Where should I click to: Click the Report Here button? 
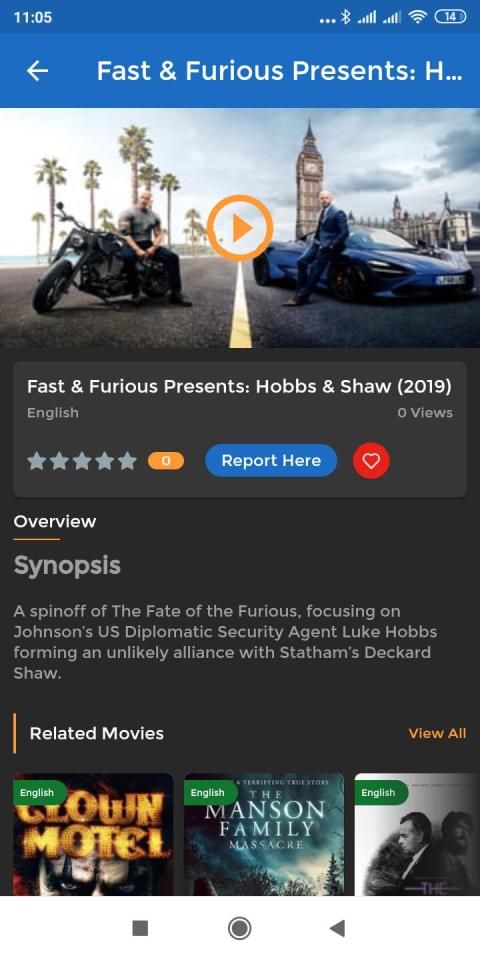click(271, 460)
